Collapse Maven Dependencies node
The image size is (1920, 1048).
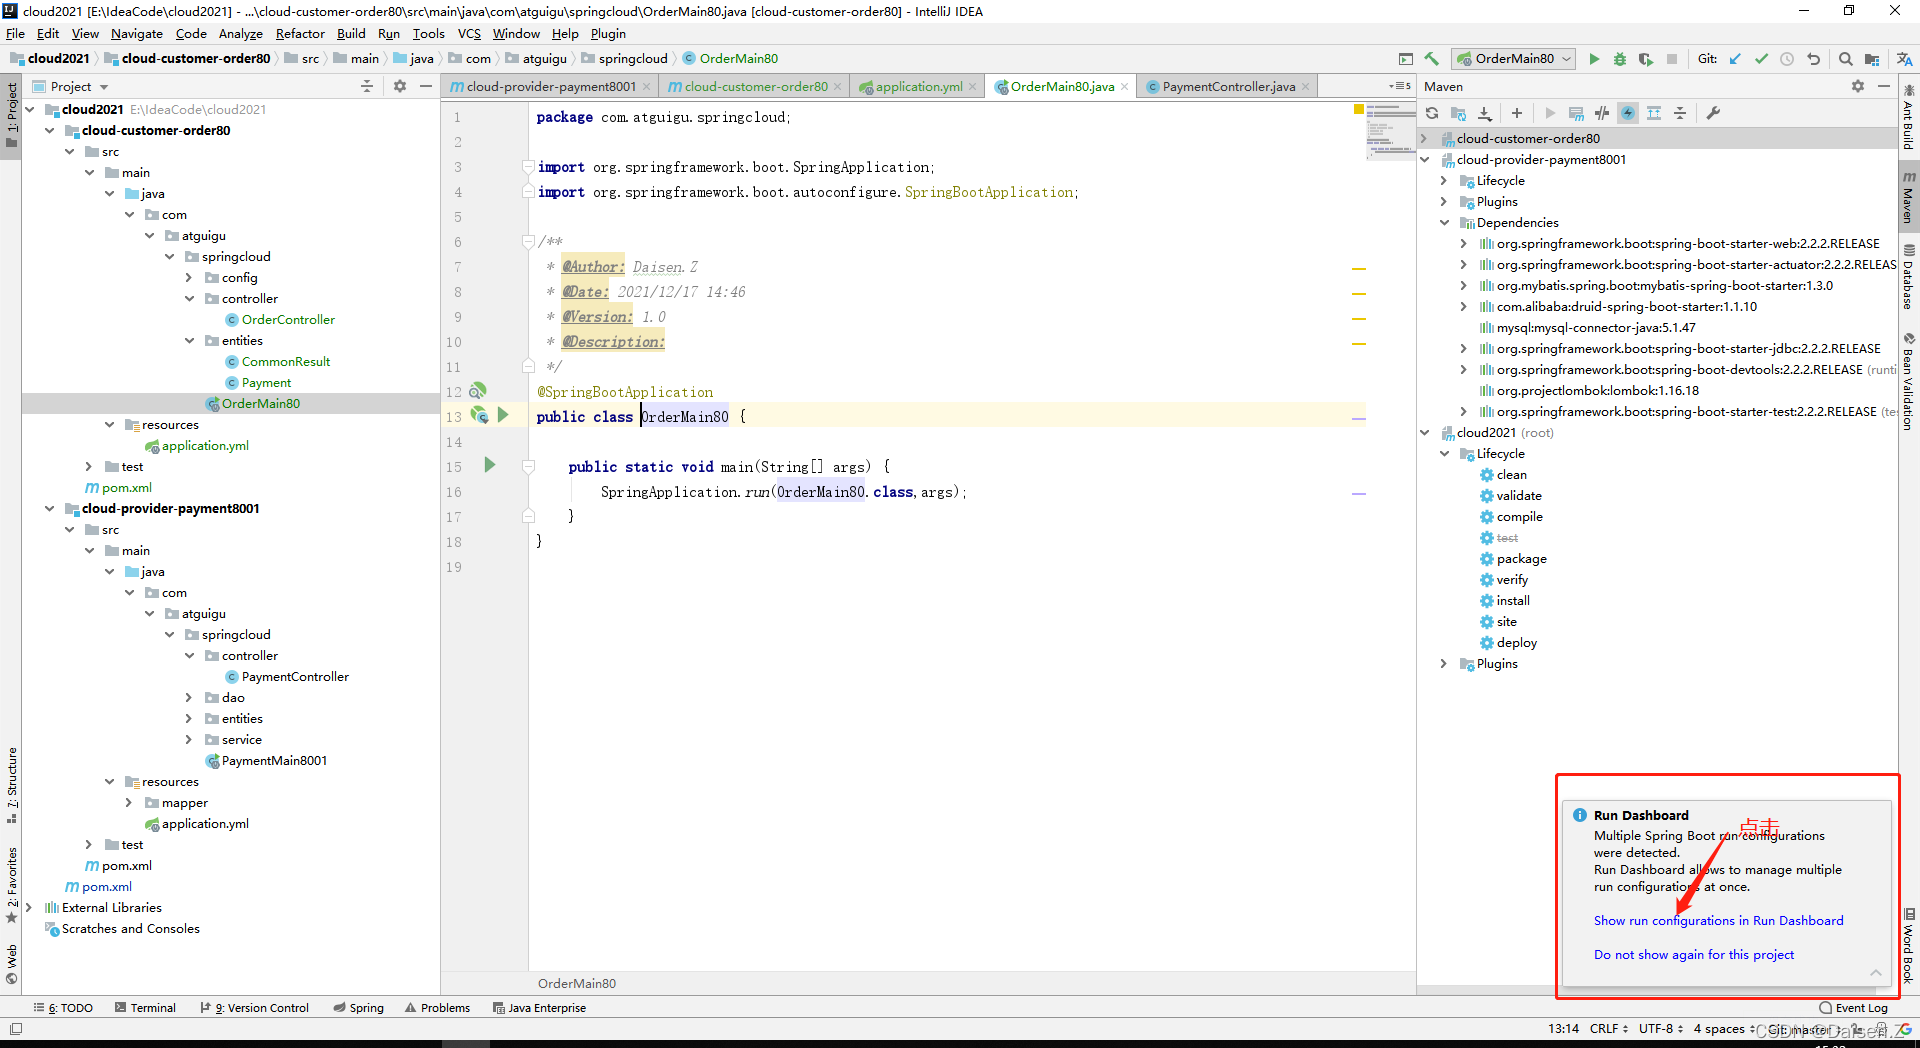tap(1444, 222)
